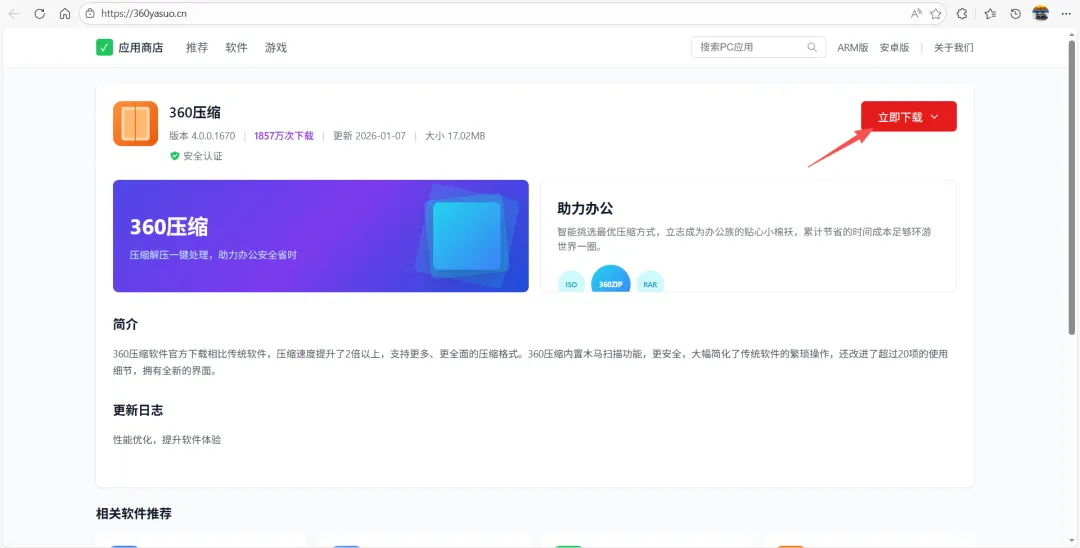The height and width of the screenshot is (548, 1080).
Task: Click the green security shield icon
Action: 174,156
